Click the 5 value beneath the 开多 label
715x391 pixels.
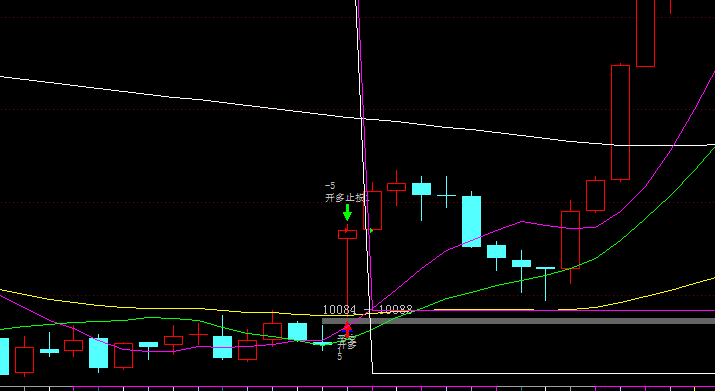[339, 357]
